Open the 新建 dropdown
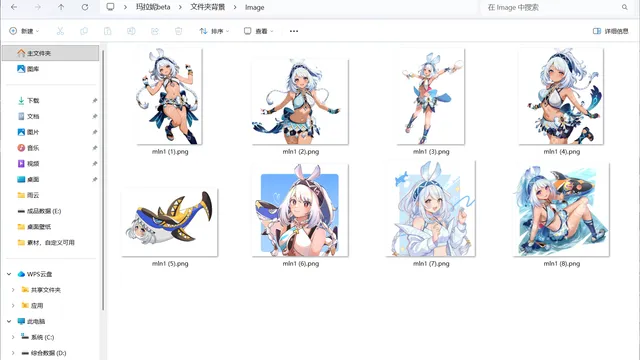 click(24, 31)
